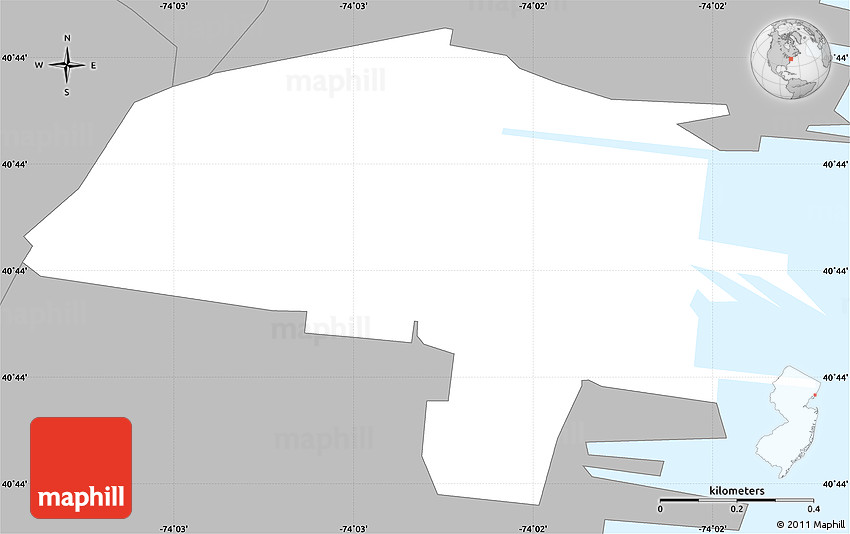Click the S letter below the compass
This screenshot has width=850, height=534.
coord(67,93)
